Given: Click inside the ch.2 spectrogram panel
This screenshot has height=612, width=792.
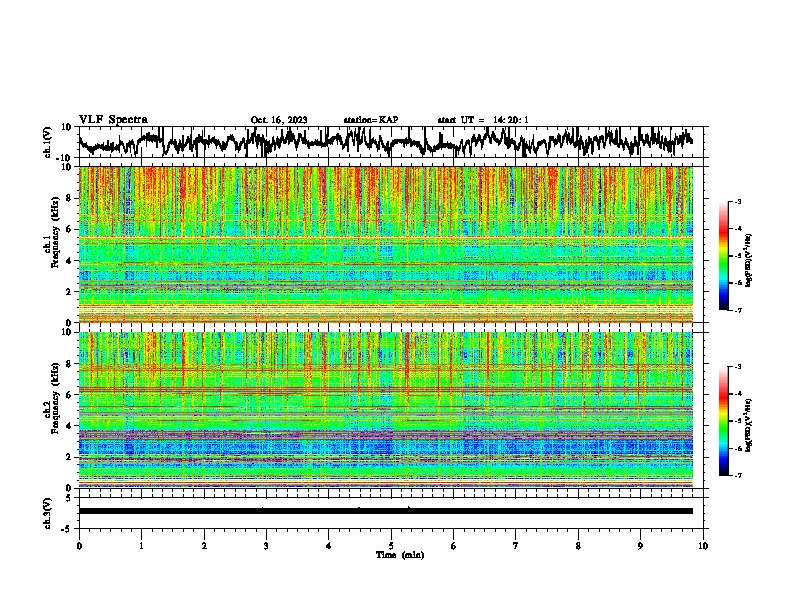Looking at the screenshot, I should (x=385, y=410).
